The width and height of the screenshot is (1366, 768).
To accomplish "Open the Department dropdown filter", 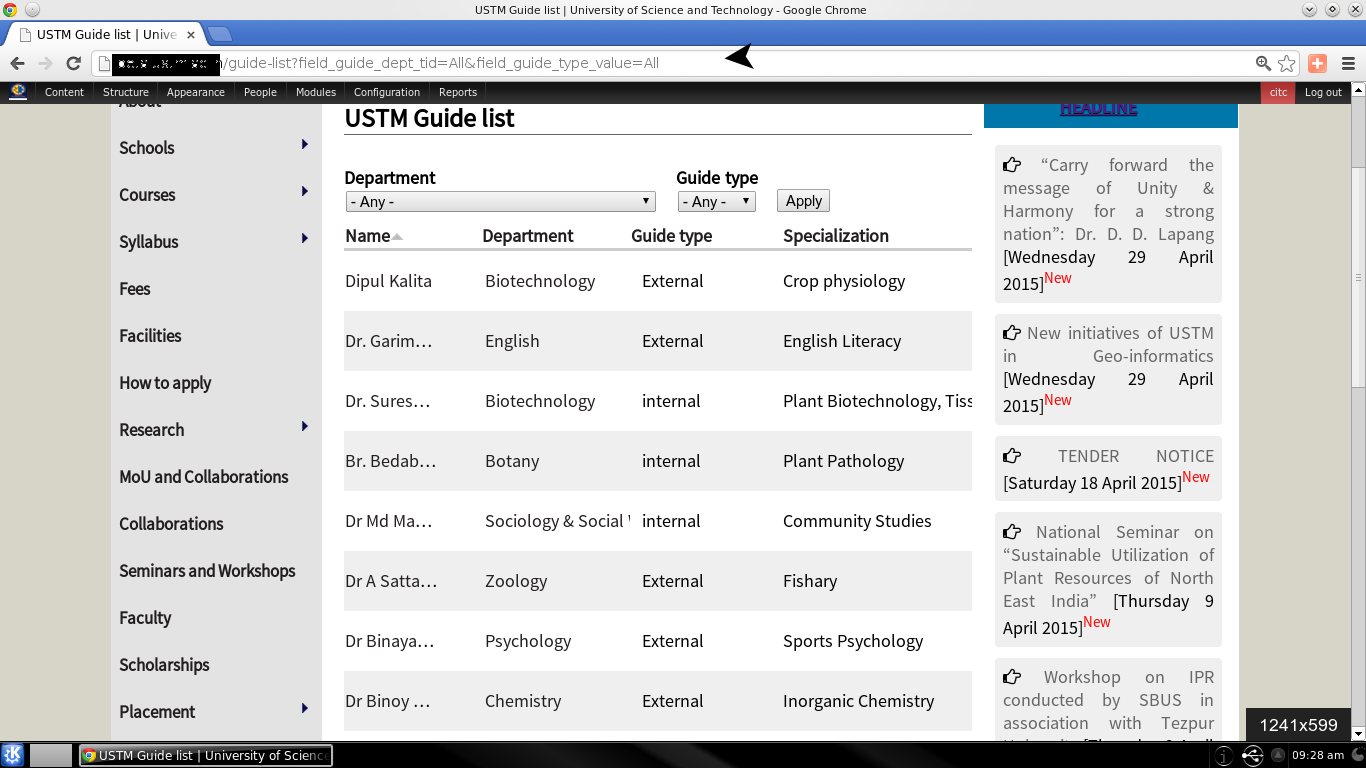I will pos(500,202).
